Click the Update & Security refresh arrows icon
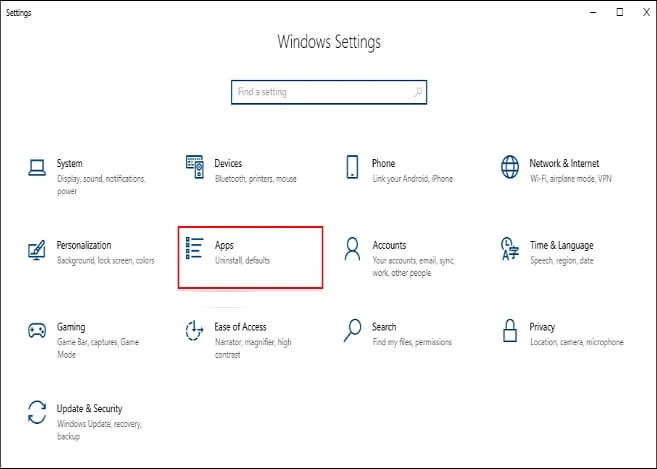 tap(37, 412)
